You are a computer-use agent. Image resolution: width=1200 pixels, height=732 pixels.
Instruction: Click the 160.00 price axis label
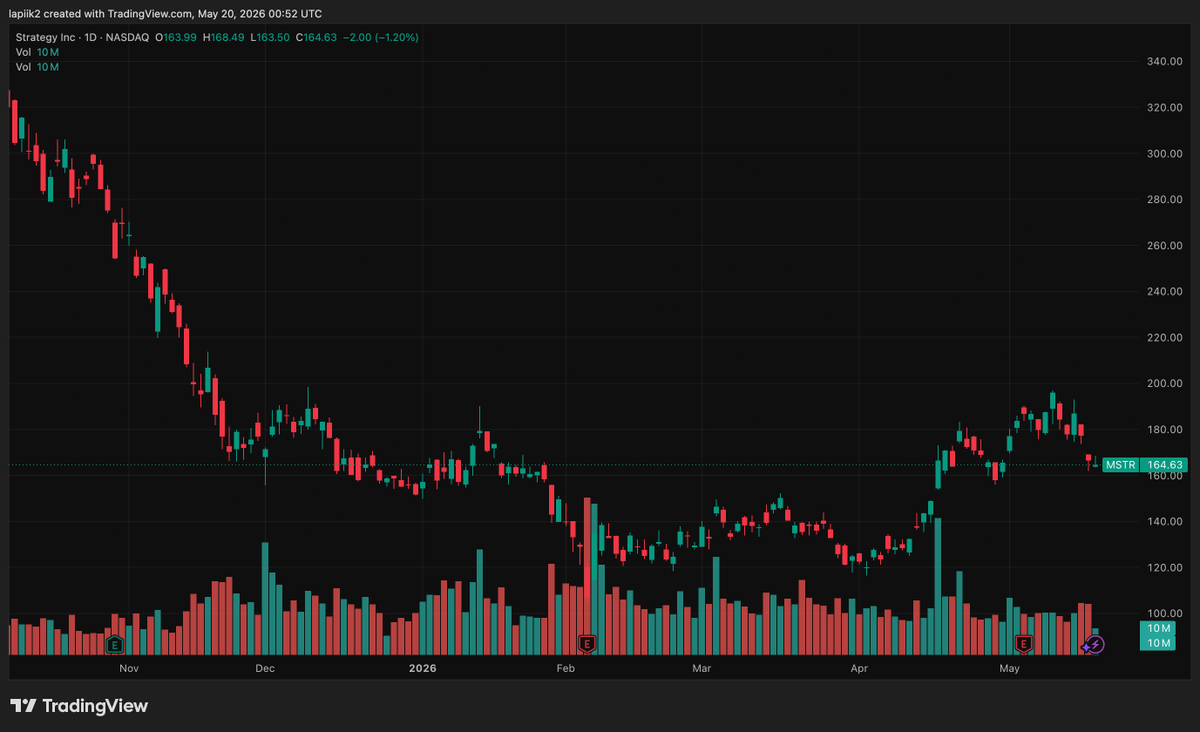tap(1164, 476)
